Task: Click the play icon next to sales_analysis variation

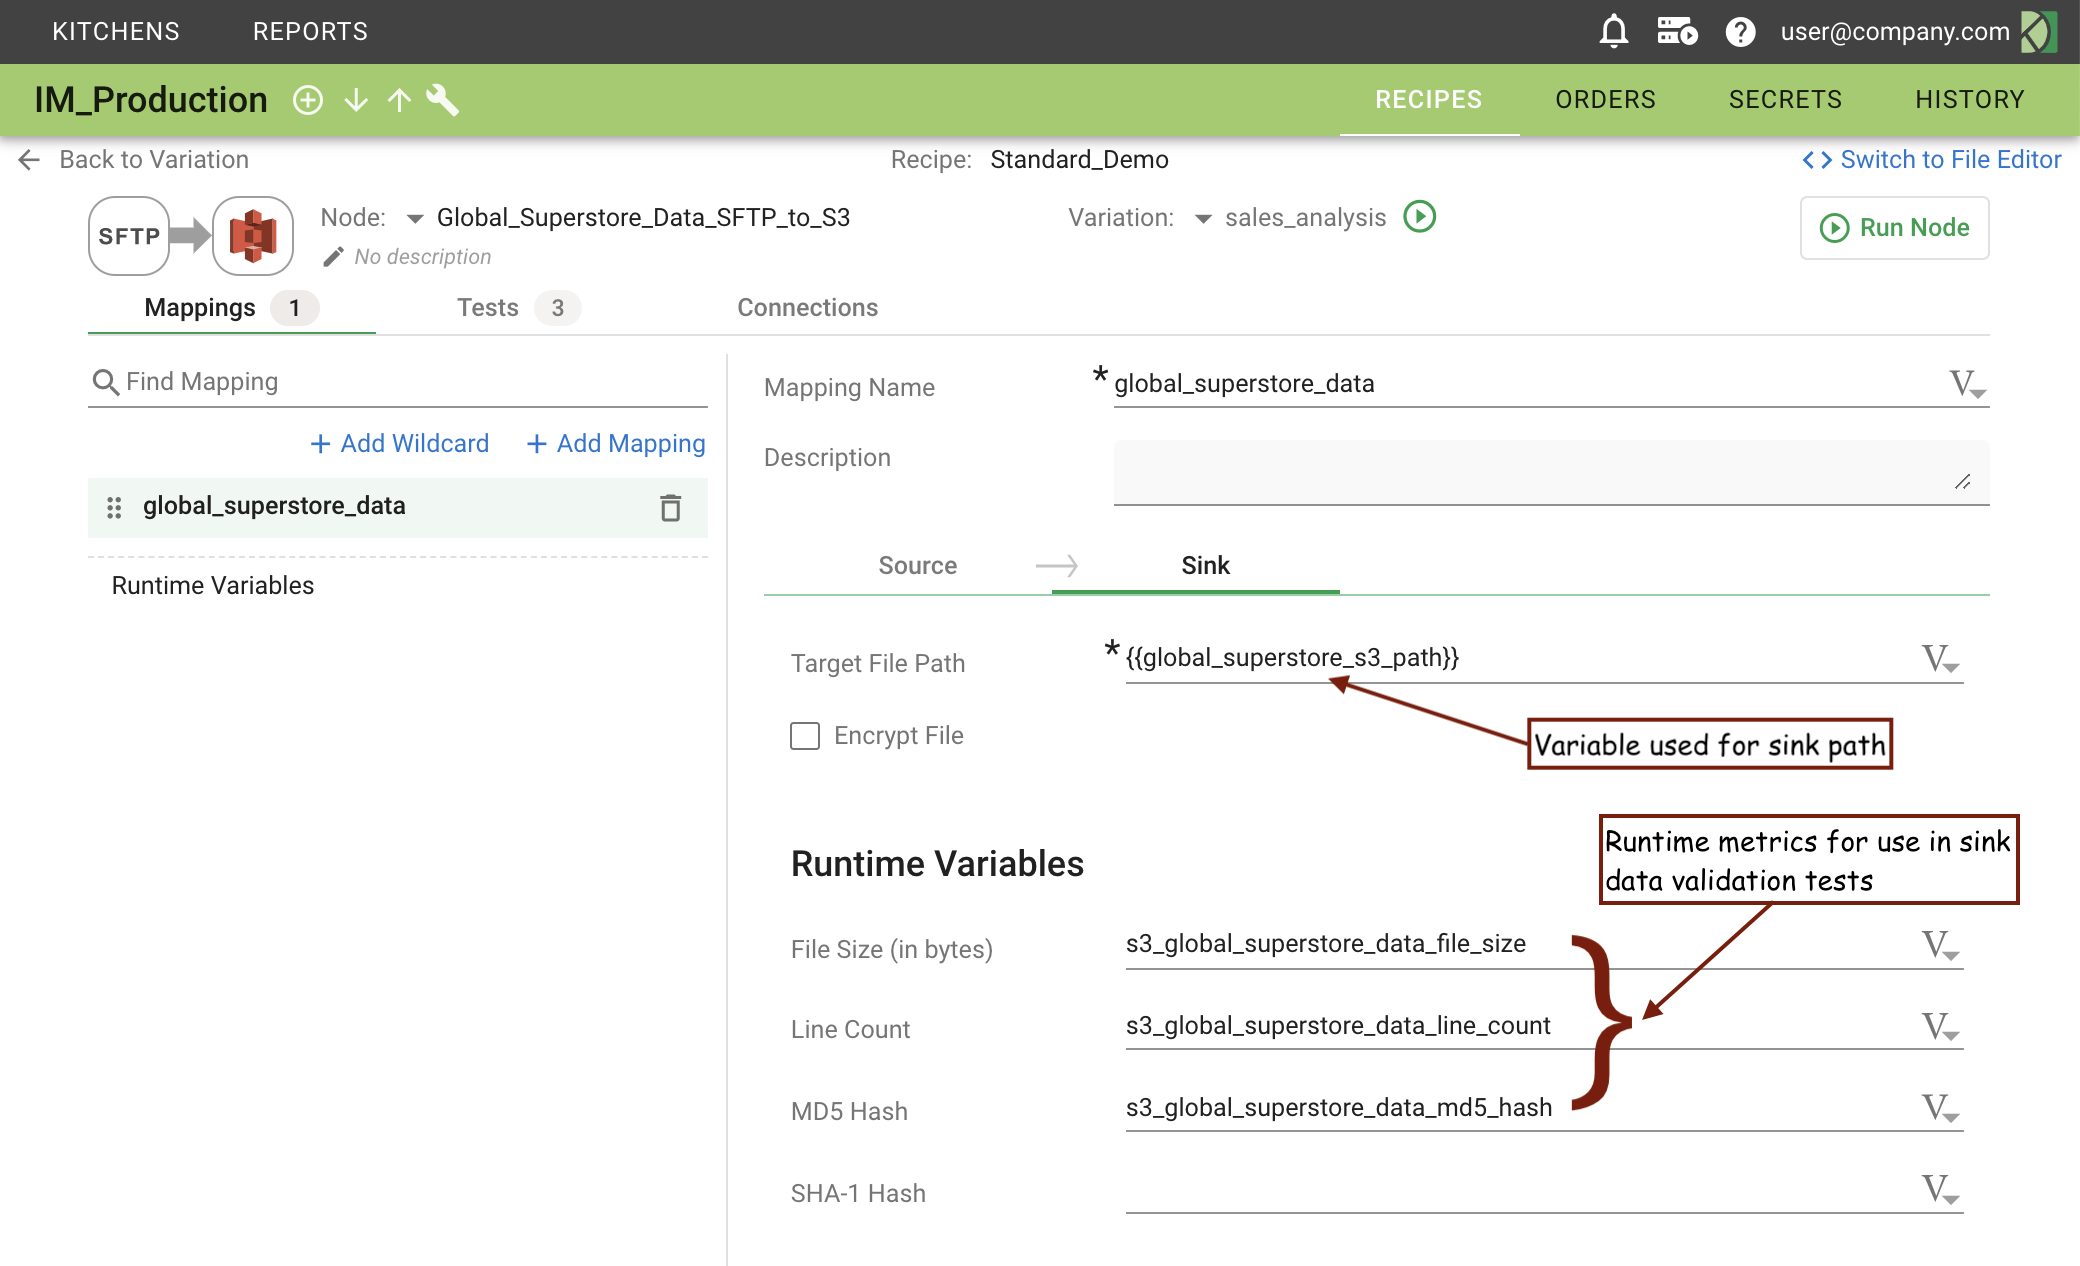Action: click(1419, 217)
